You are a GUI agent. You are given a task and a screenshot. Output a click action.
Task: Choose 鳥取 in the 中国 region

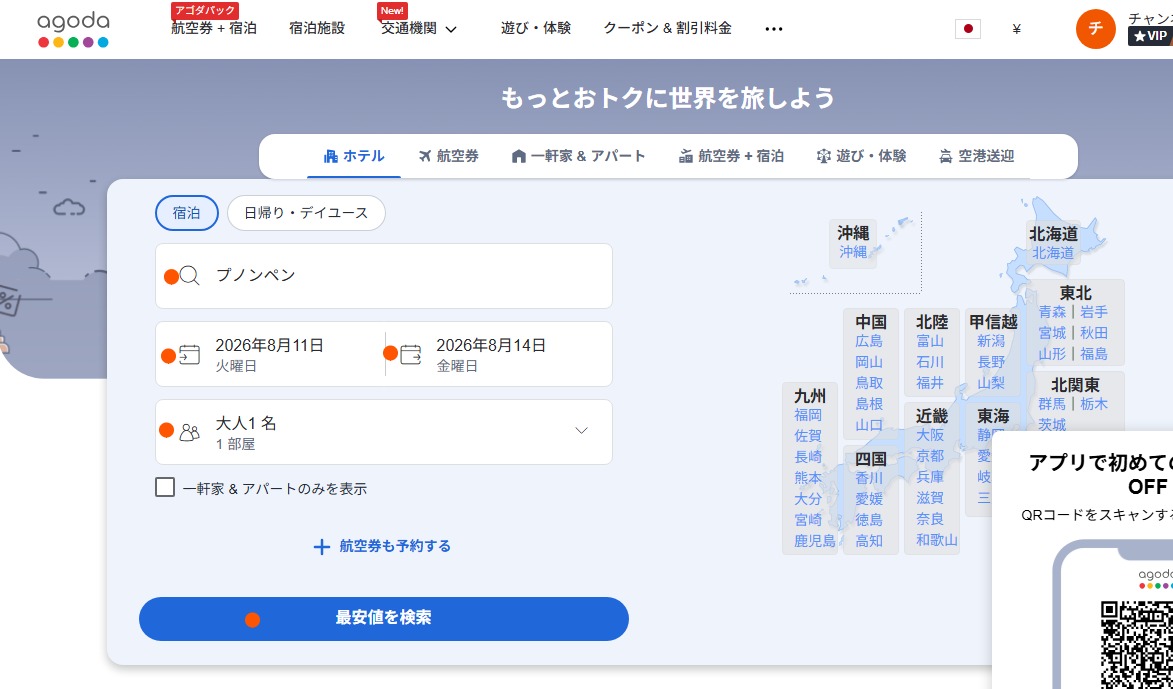[869, 383]
